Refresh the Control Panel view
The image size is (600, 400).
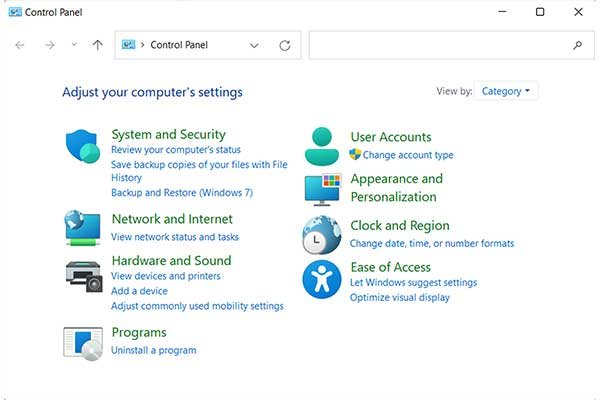click(x=285, y=46)
